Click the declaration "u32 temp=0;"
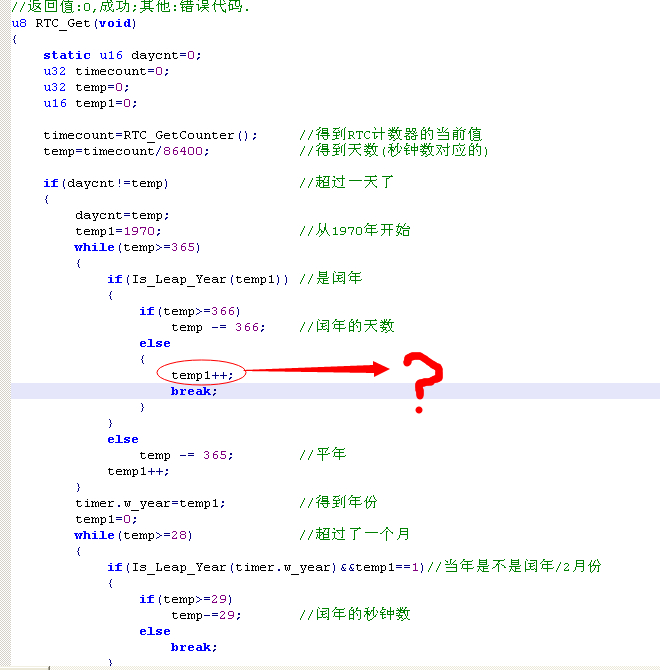 pos(86,87)
